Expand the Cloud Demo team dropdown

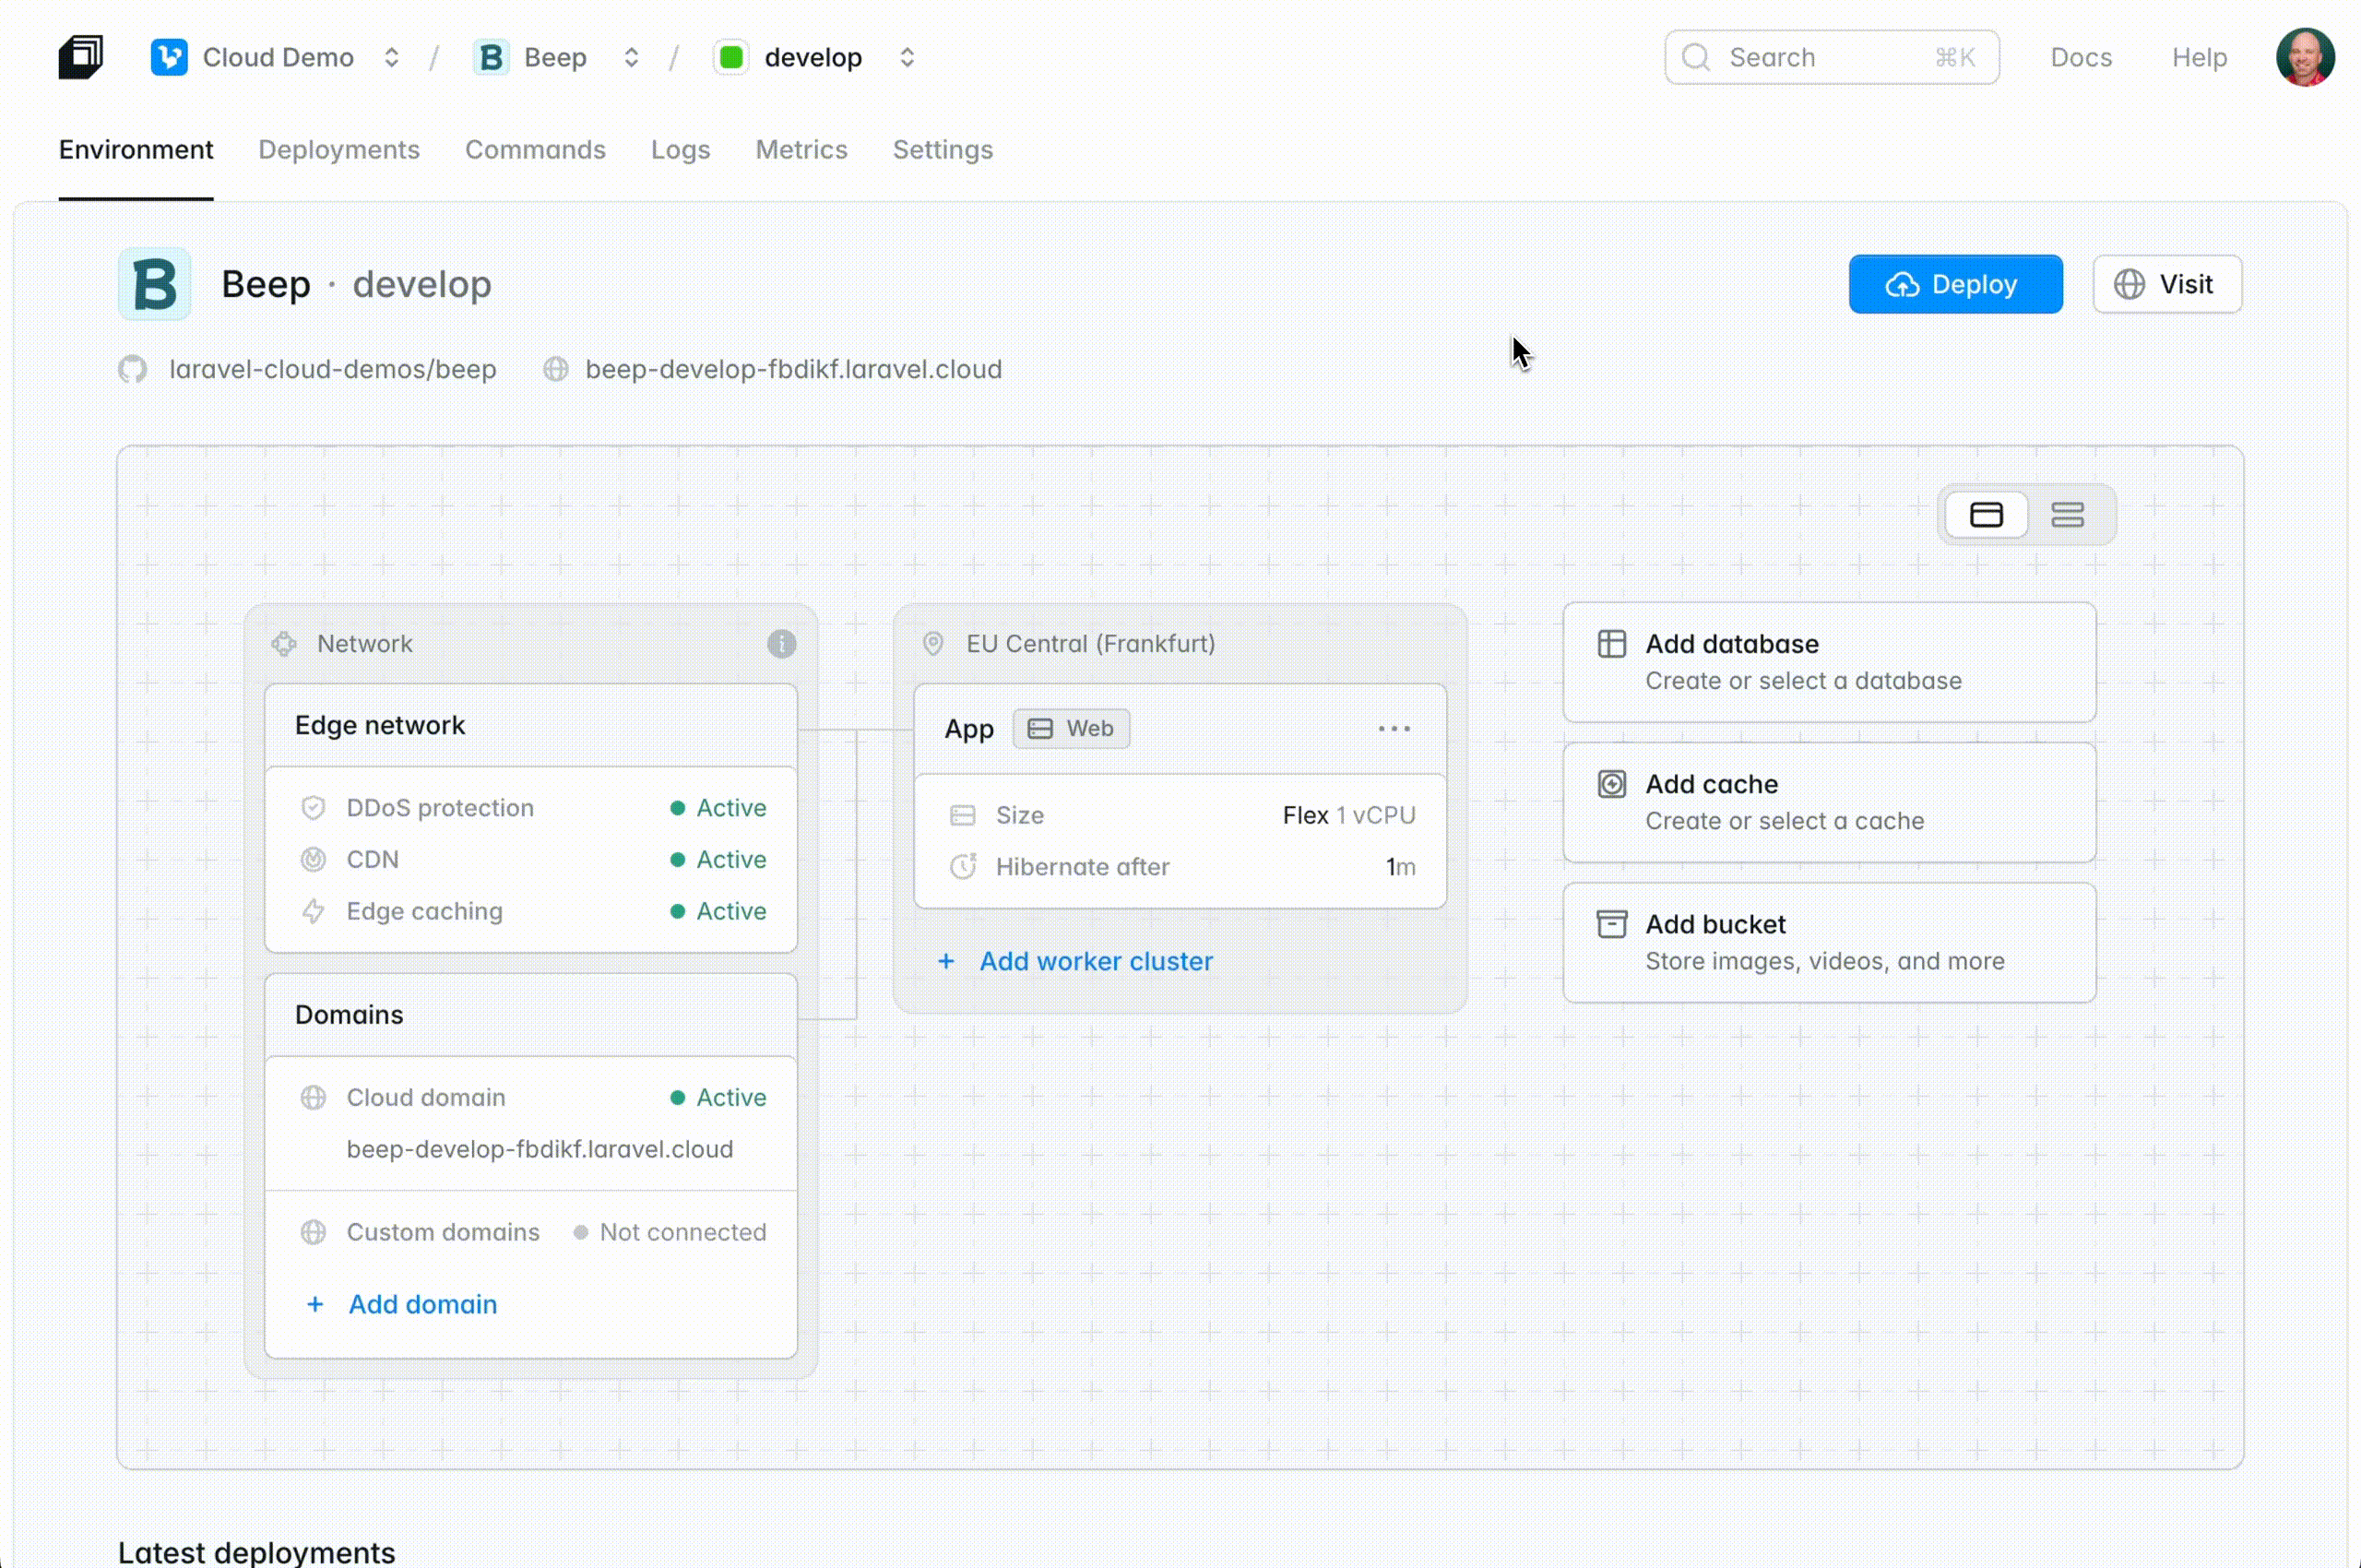coord(392,57)
